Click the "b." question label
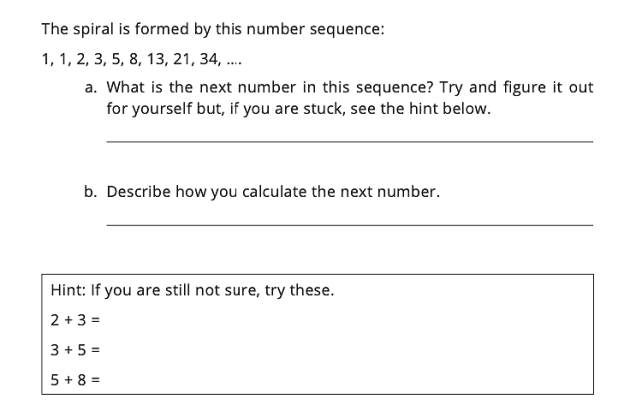This screenshot has height=411, width=630. point(91,191)
